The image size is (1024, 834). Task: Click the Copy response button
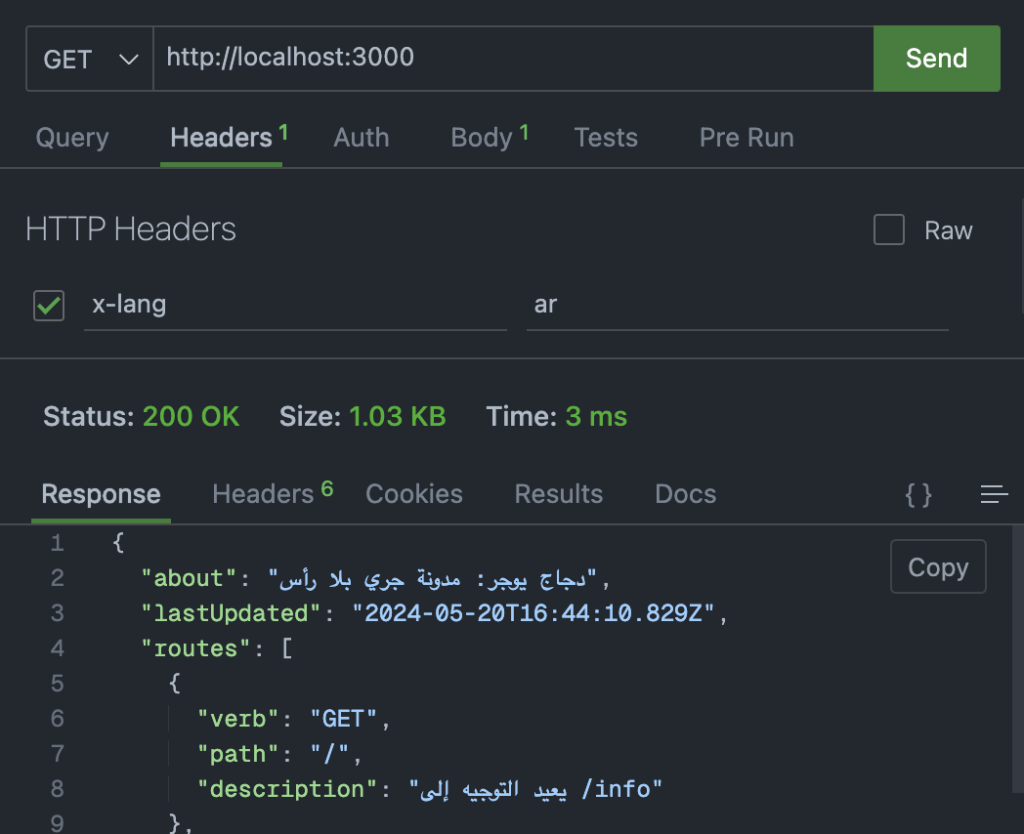coord(937,566)
